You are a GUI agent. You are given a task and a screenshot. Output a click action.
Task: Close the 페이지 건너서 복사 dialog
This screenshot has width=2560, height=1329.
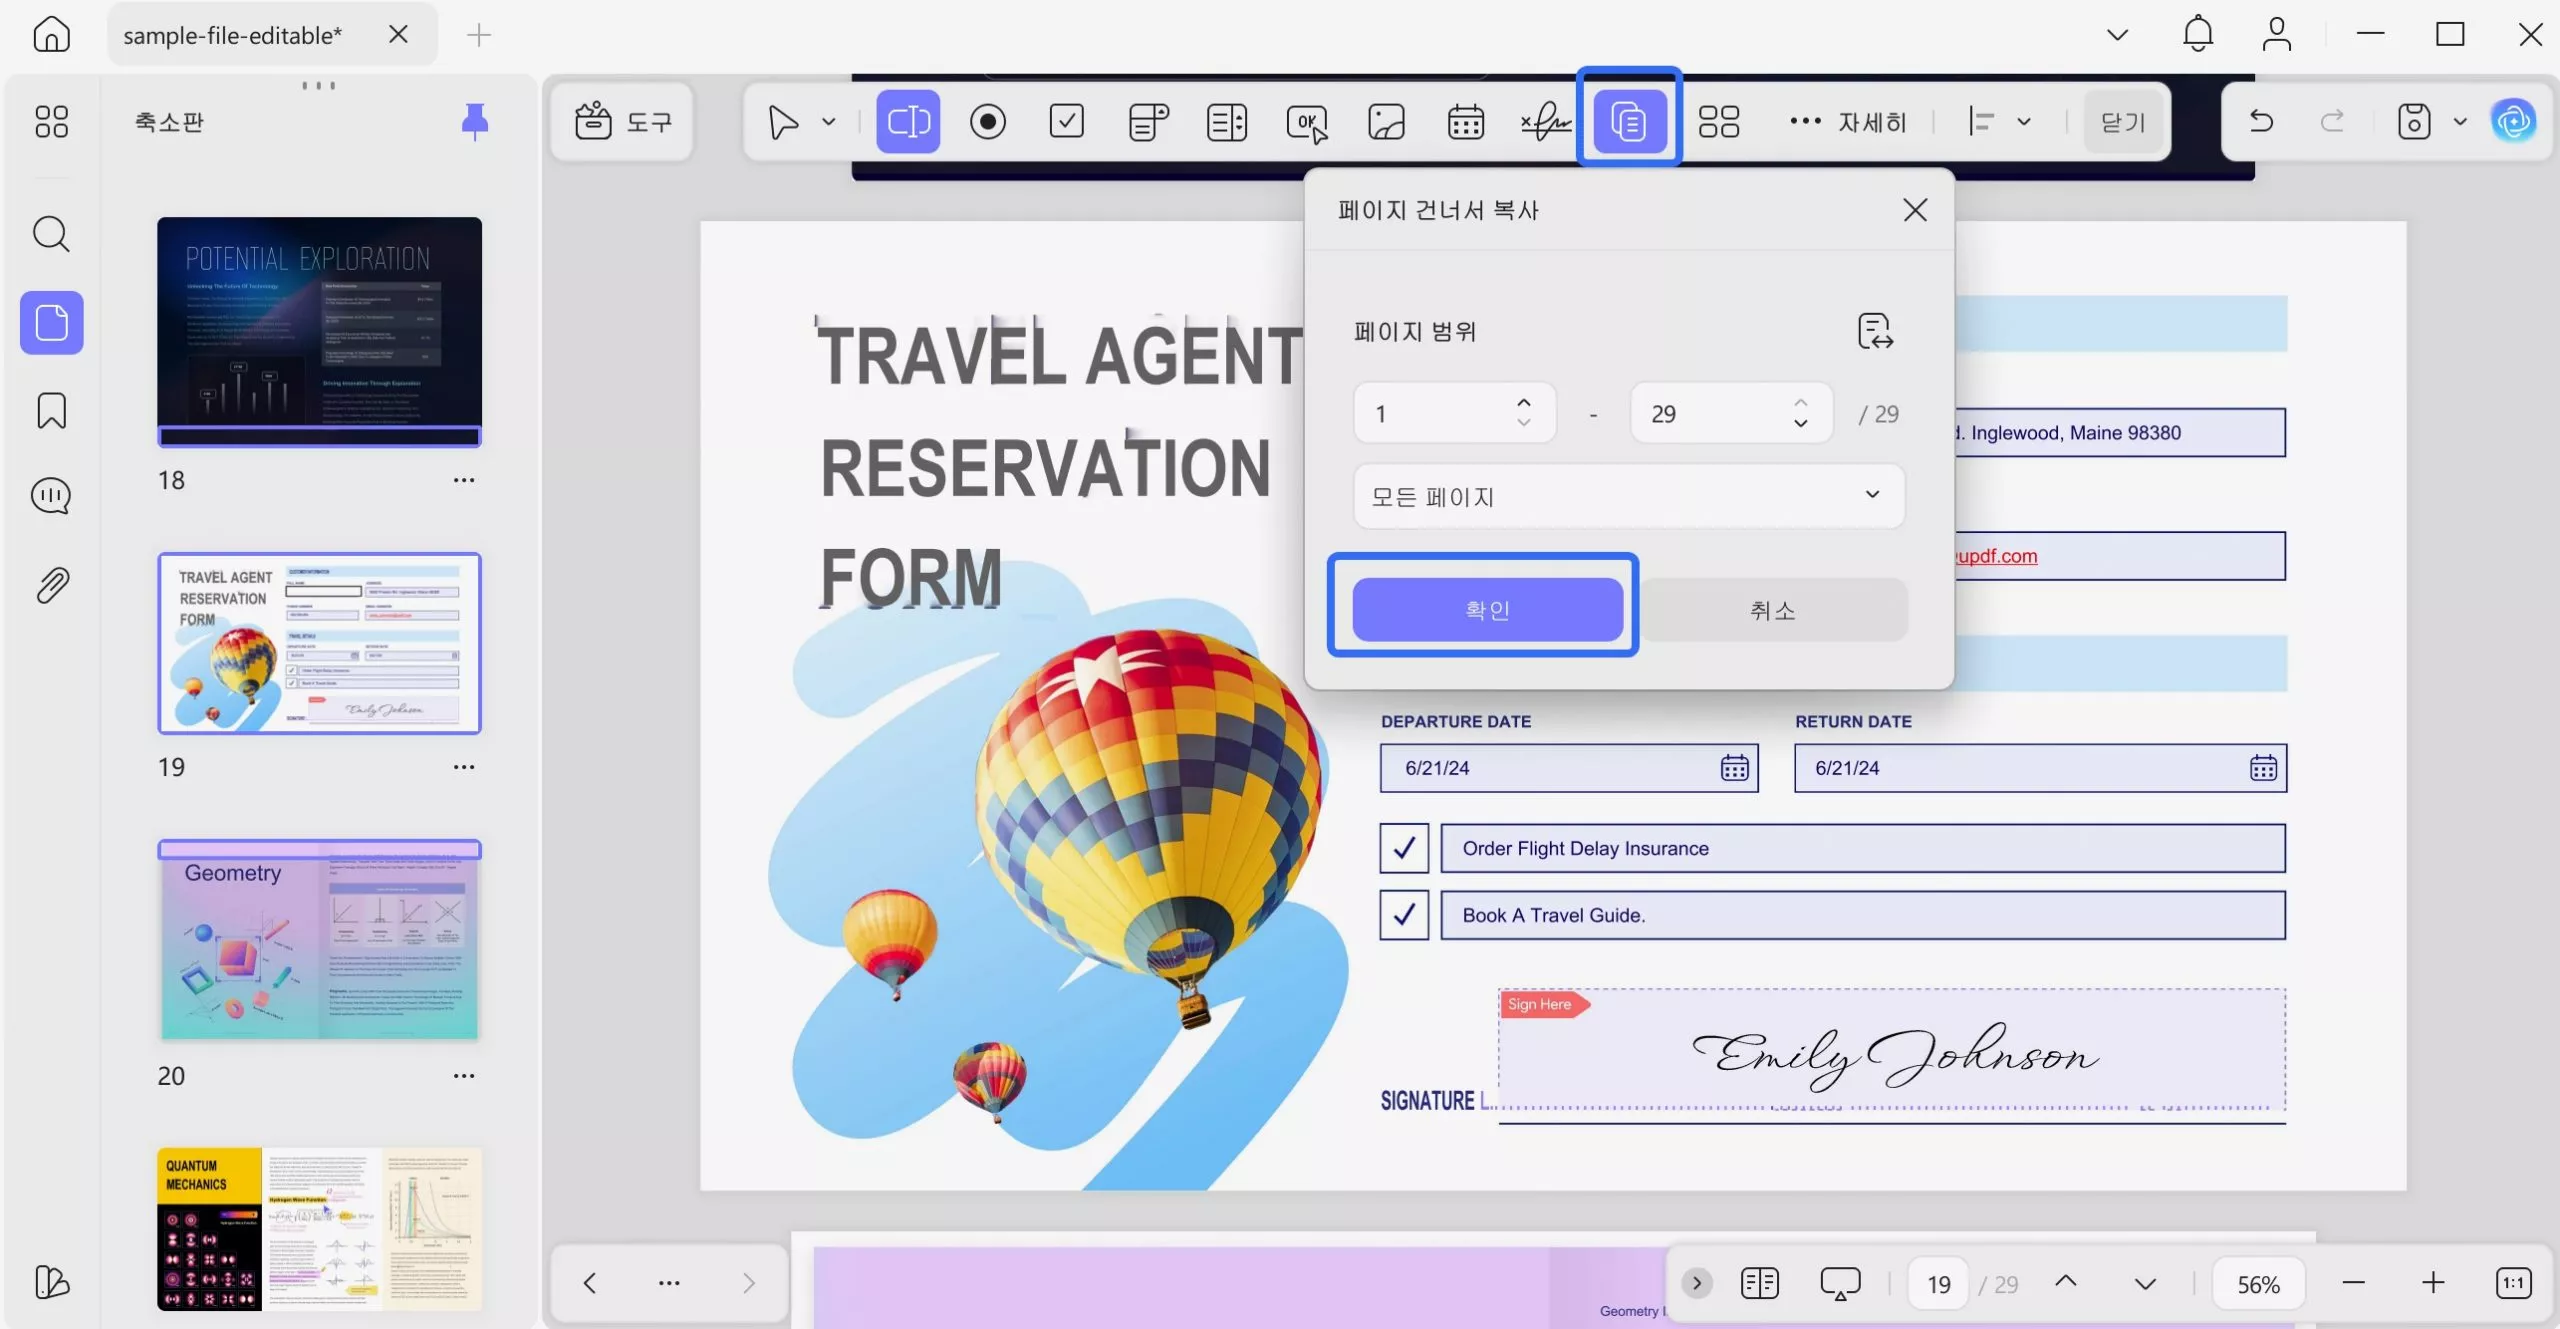point(1914,210)
